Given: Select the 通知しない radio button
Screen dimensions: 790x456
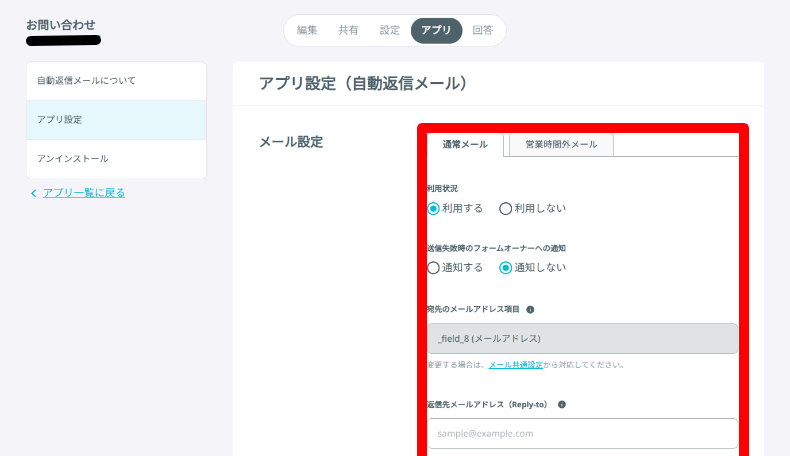Looking at the screenshot, I should click(505, 268).
